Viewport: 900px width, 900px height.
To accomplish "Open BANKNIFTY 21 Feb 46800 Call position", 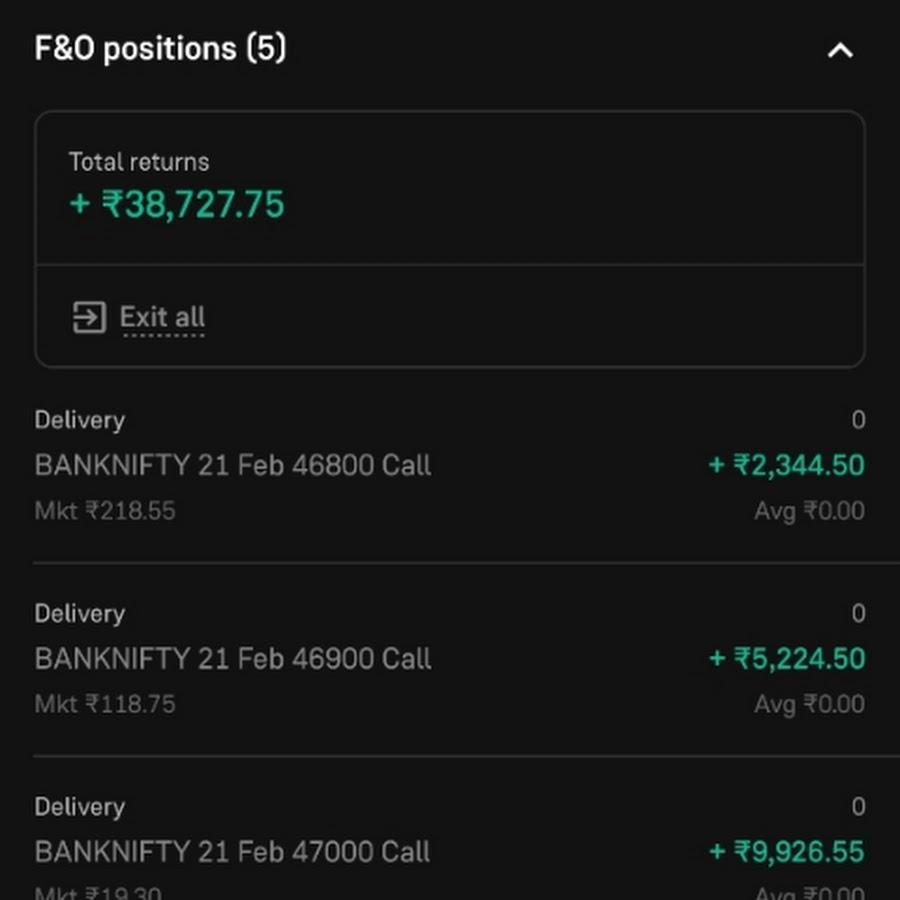I will 450,465.
